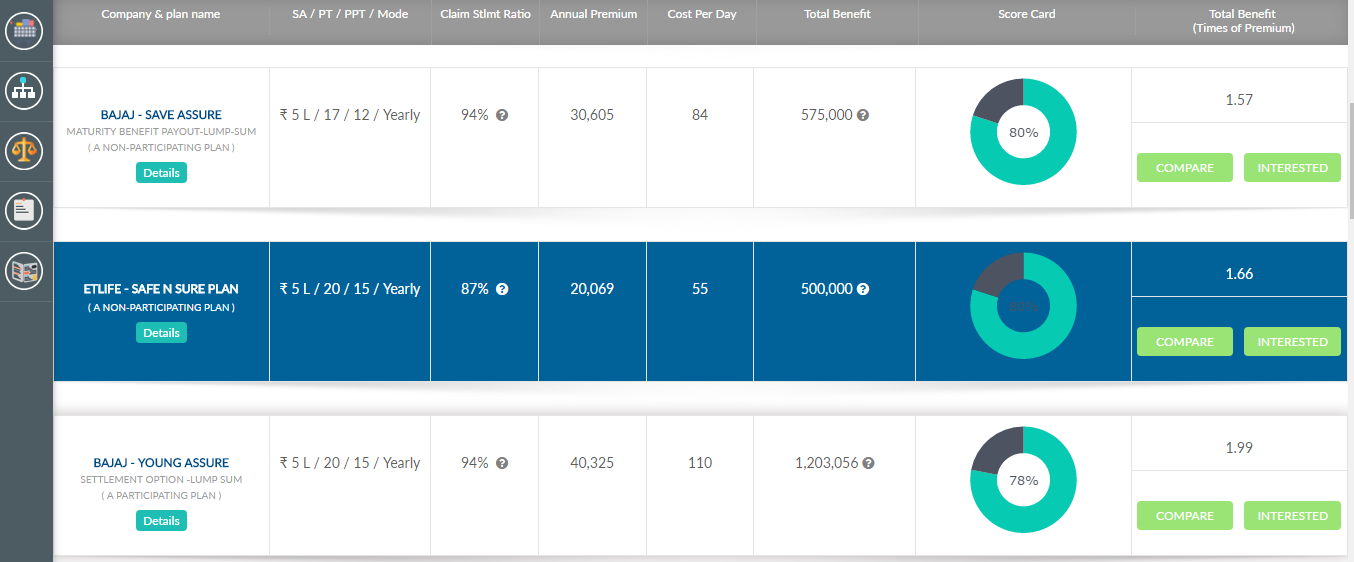Open the document notes sidebar icon
1354x562 pixels.
click(26, 210)
